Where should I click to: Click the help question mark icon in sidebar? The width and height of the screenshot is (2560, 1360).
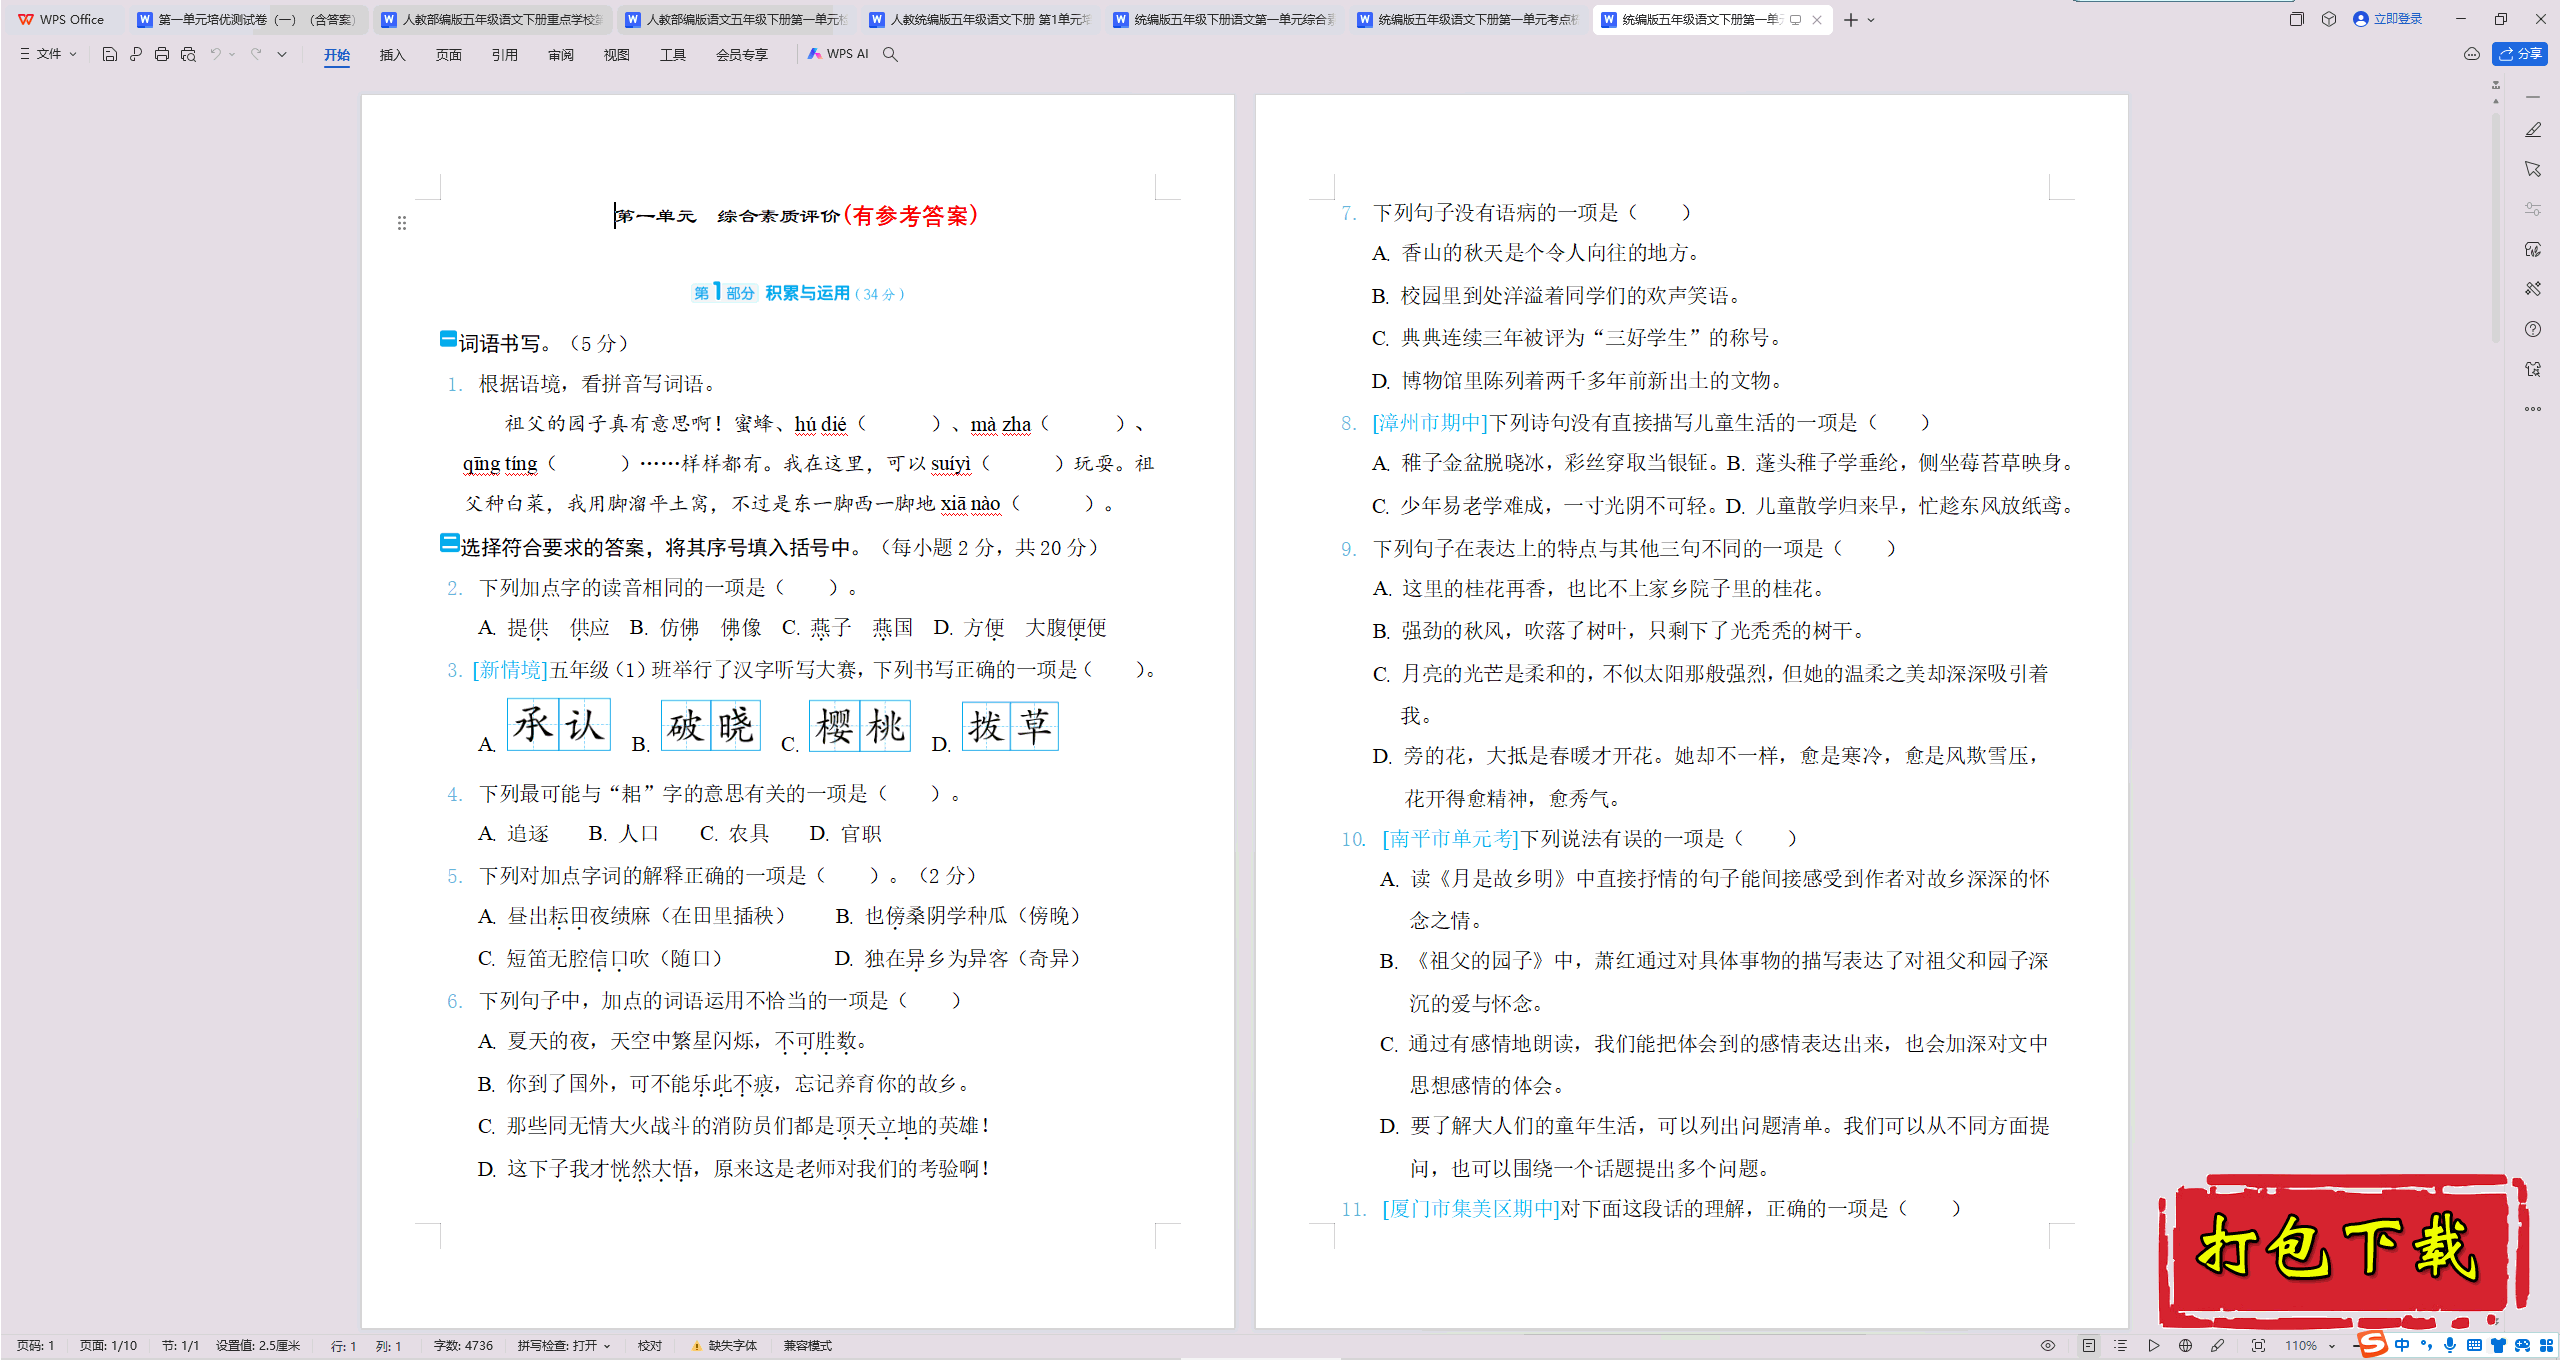coord(2533,329)
